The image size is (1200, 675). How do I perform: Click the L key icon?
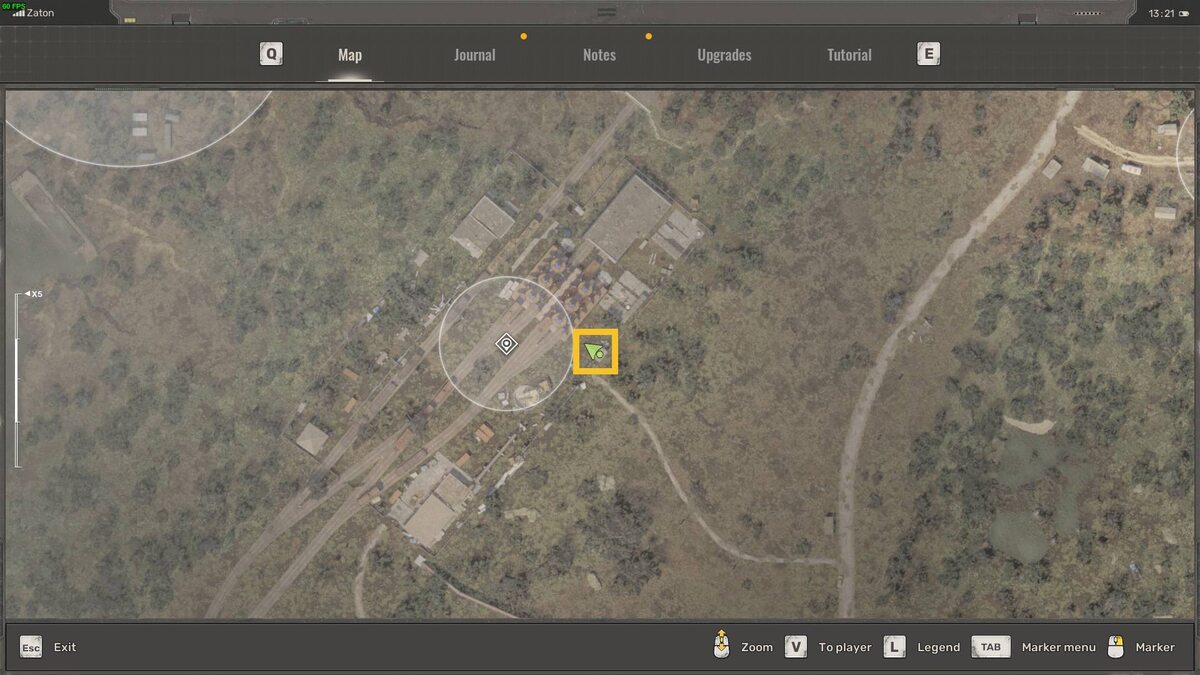(894, 647)
